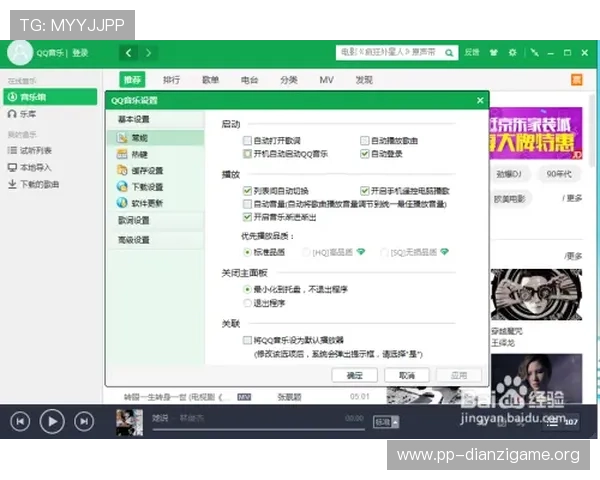
Task: Skip to next track
Action: pos(84,421)
